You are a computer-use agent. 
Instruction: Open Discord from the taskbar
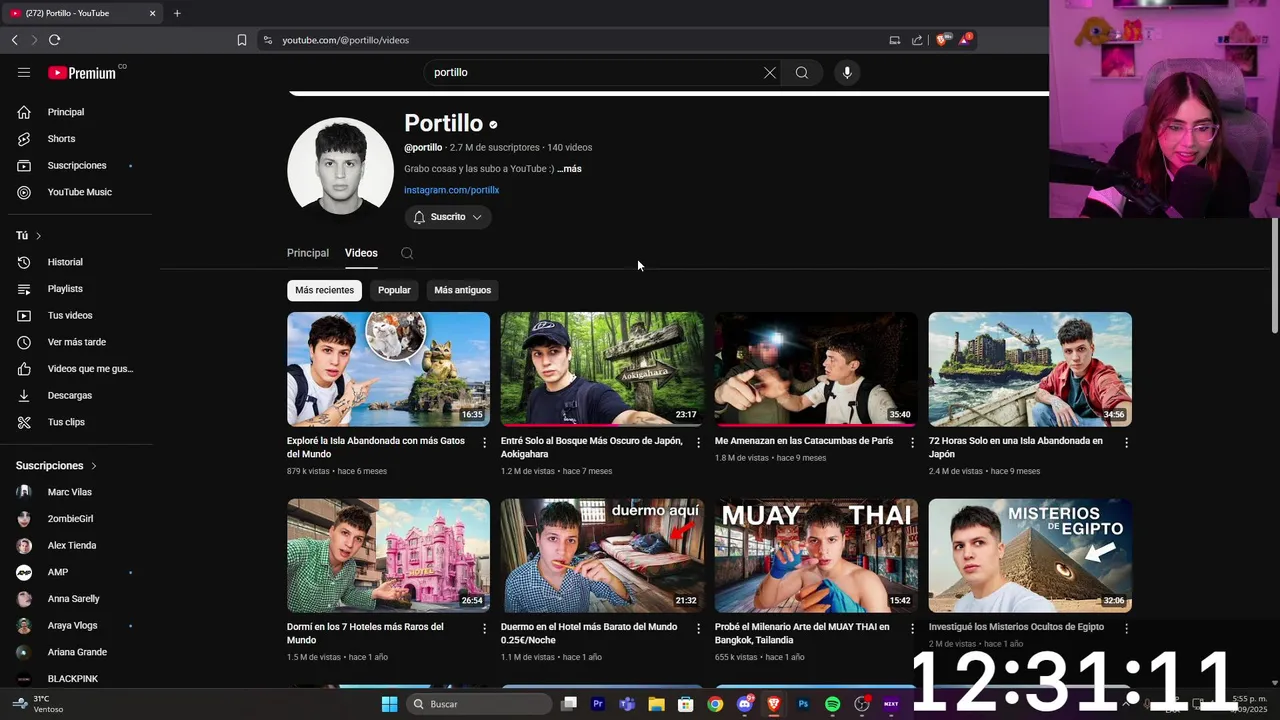pyautogui.click(x=744, y=704)
